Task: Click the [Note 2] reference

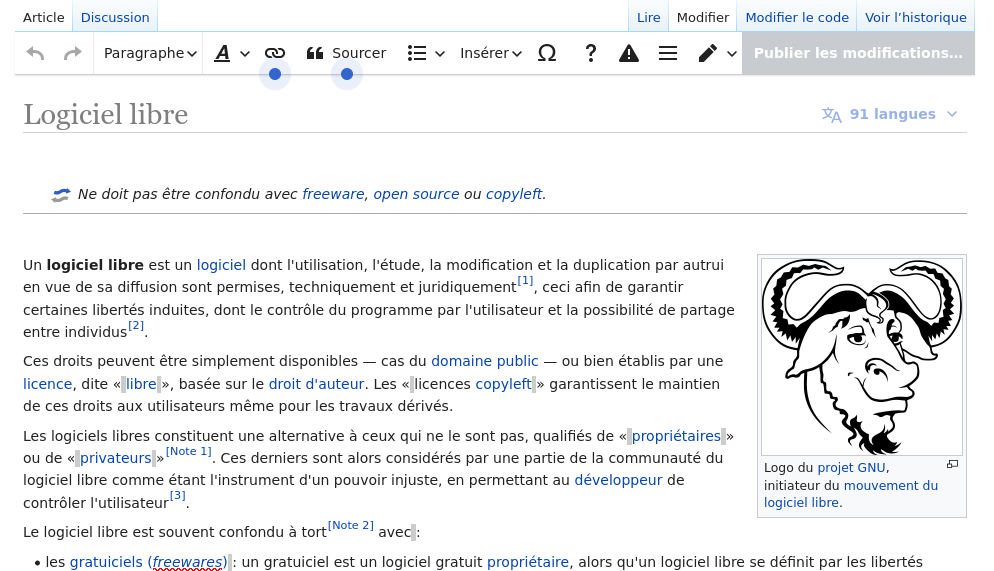Action: pyautogui.click(x=351, y=525)
